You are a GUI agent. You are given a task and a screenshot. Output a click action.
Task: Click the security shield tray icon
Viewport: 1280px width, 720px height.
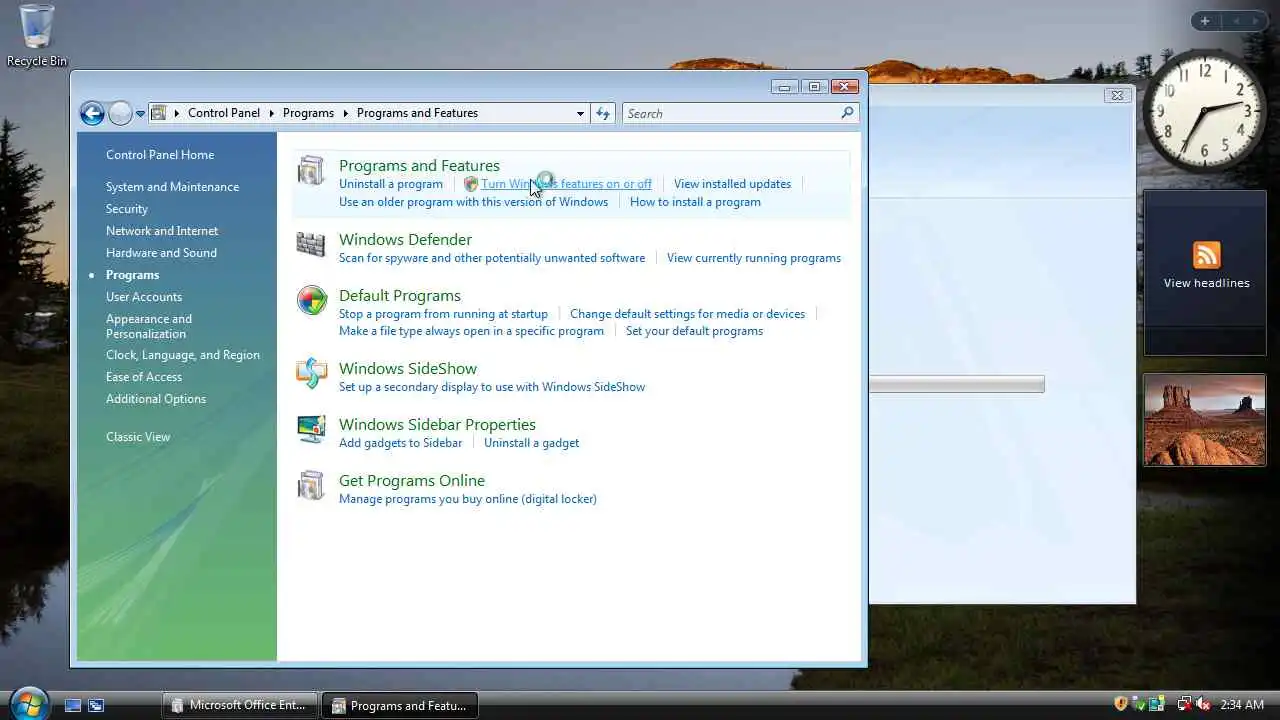[x=1121, y=704]
